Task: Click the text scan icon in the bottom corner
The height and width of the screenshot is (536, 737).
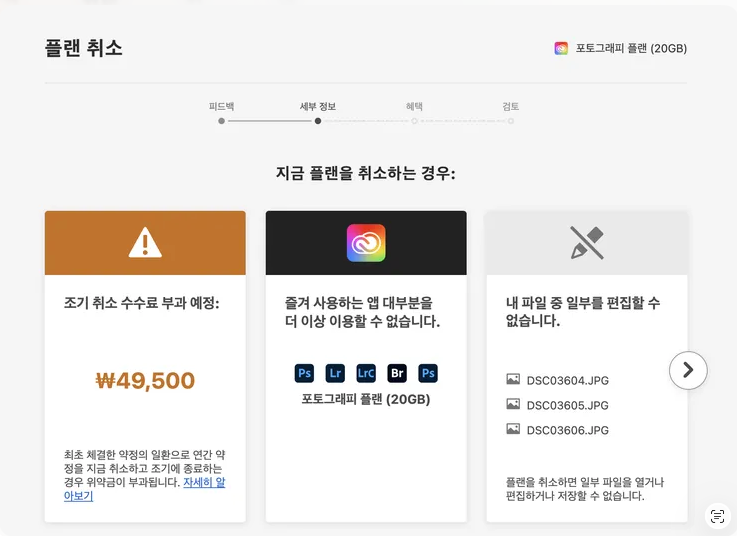Action: 717,516
